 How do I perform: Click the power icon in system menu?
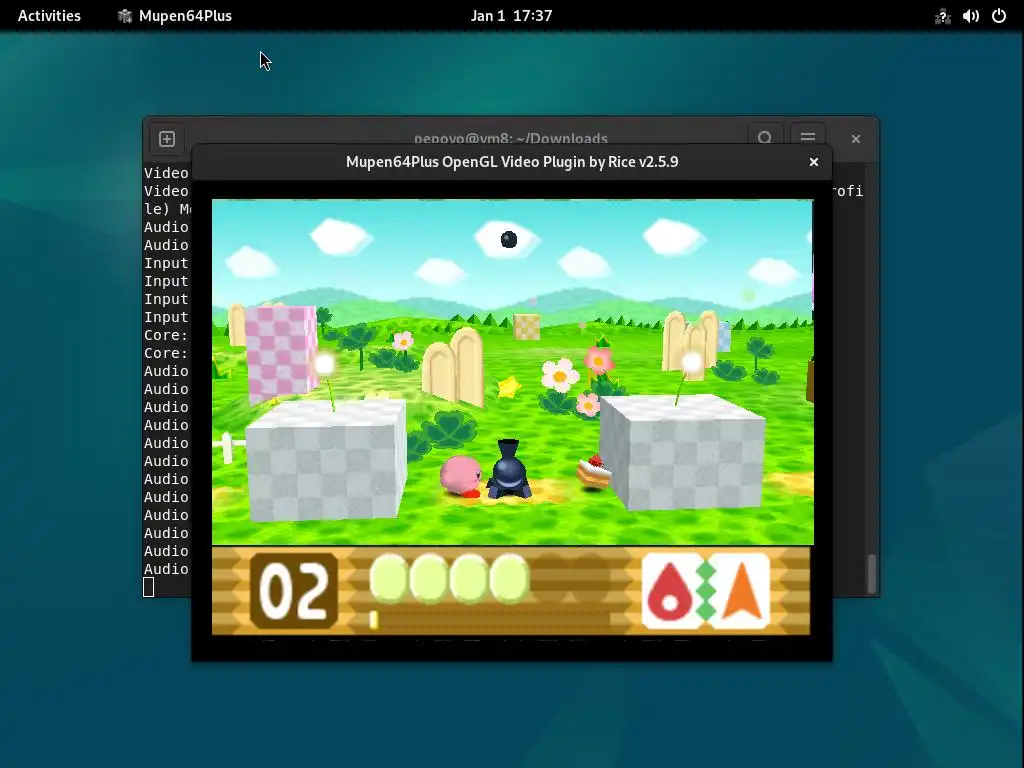[999, 16]
